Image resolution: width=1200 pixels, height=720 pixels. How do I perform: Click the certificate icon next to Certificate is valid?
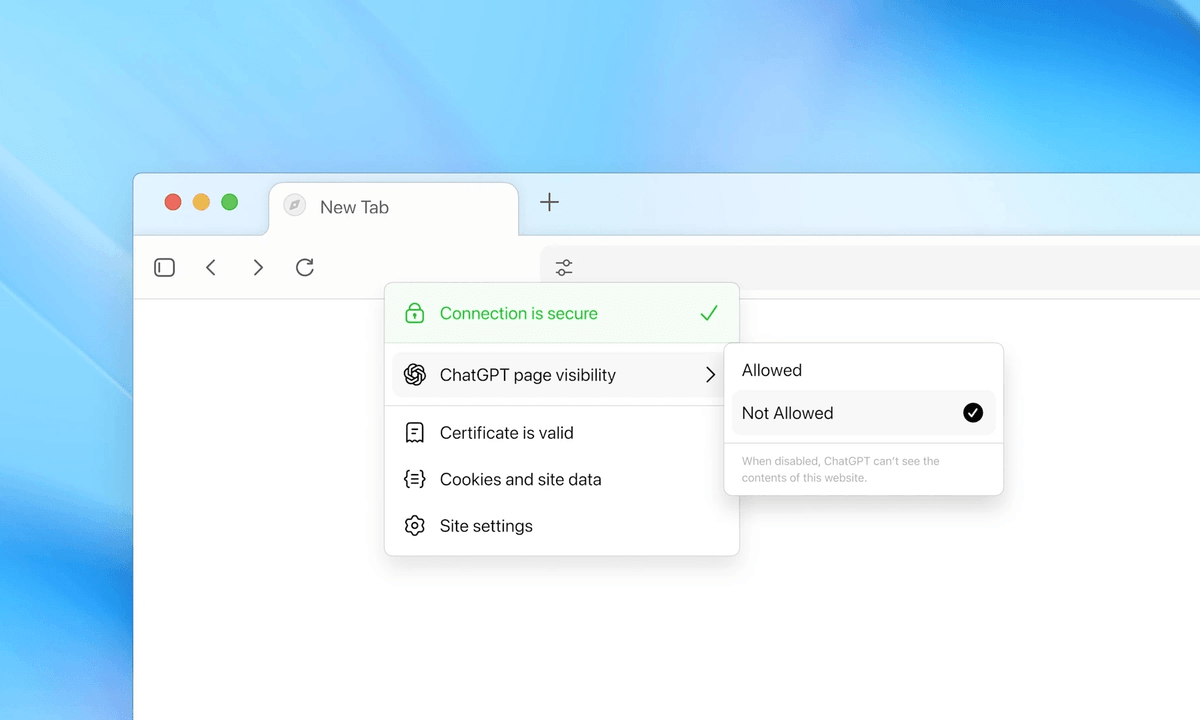point(414,432)
